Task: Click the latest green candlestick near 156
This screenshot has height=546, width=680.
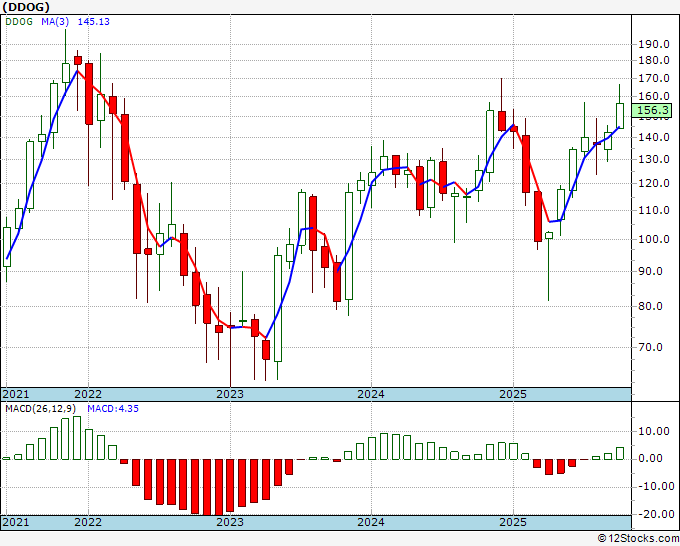Action: (x=619, y=116)
